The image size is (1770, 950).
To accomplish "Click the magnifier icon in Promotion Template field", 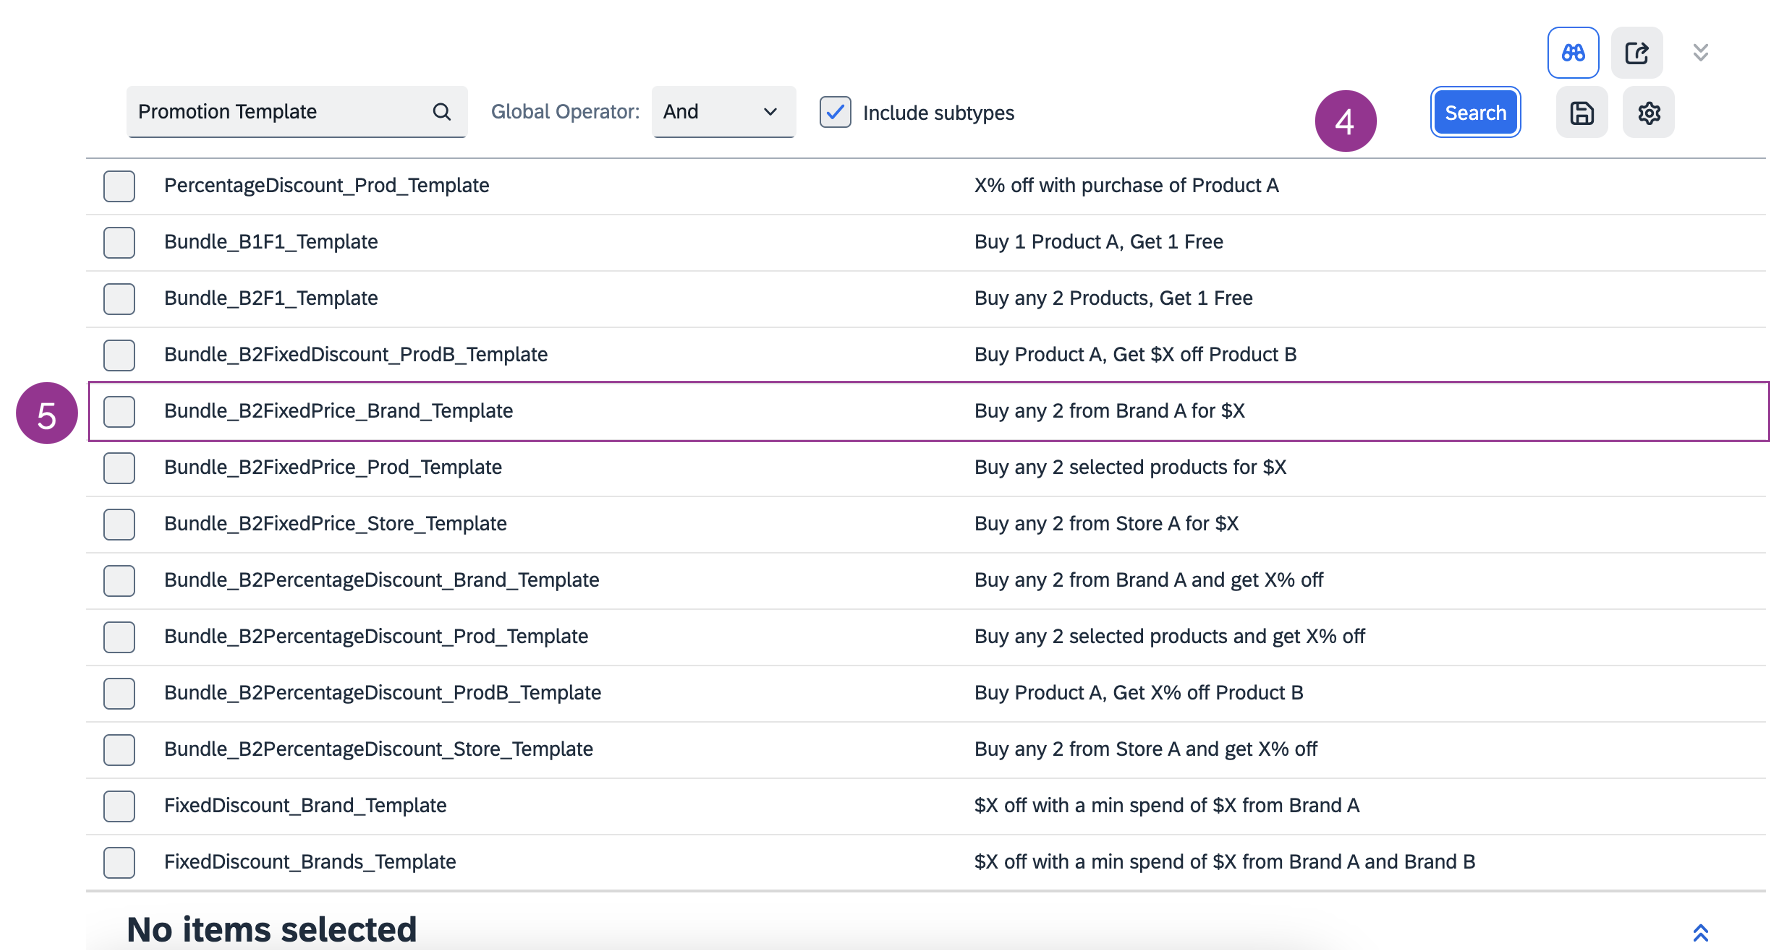I will pyautogui.click(x=441, y=112).
